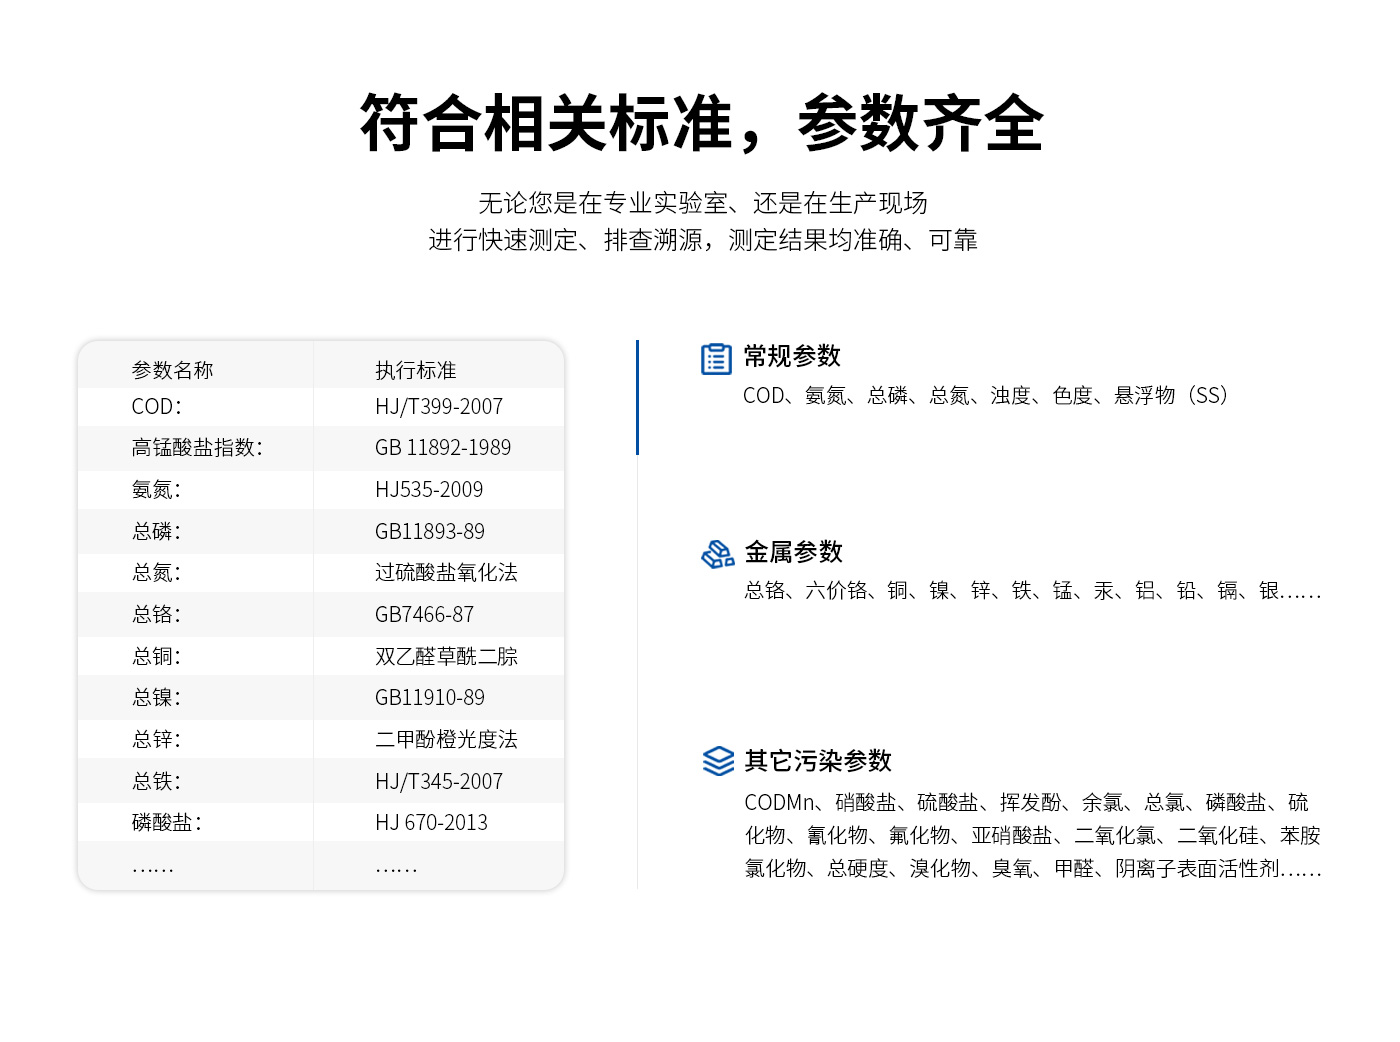Click the standard HJ/T345-2007
Viewport: 1400px width, 1042px height.
[x=439, y=782]
